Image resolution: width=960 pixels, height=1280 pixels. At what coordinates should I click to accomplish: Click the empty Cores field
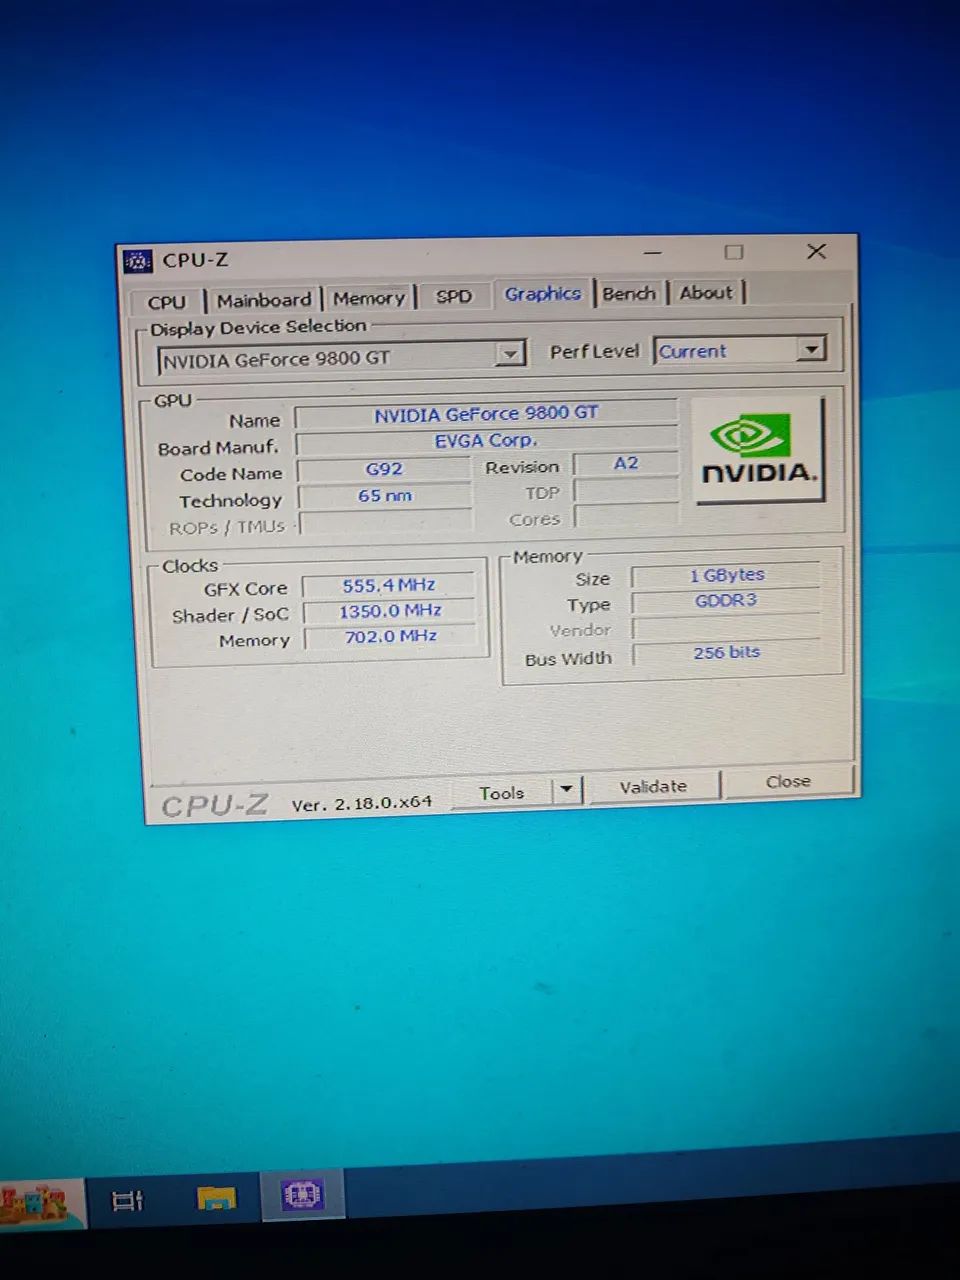point(627,517)
